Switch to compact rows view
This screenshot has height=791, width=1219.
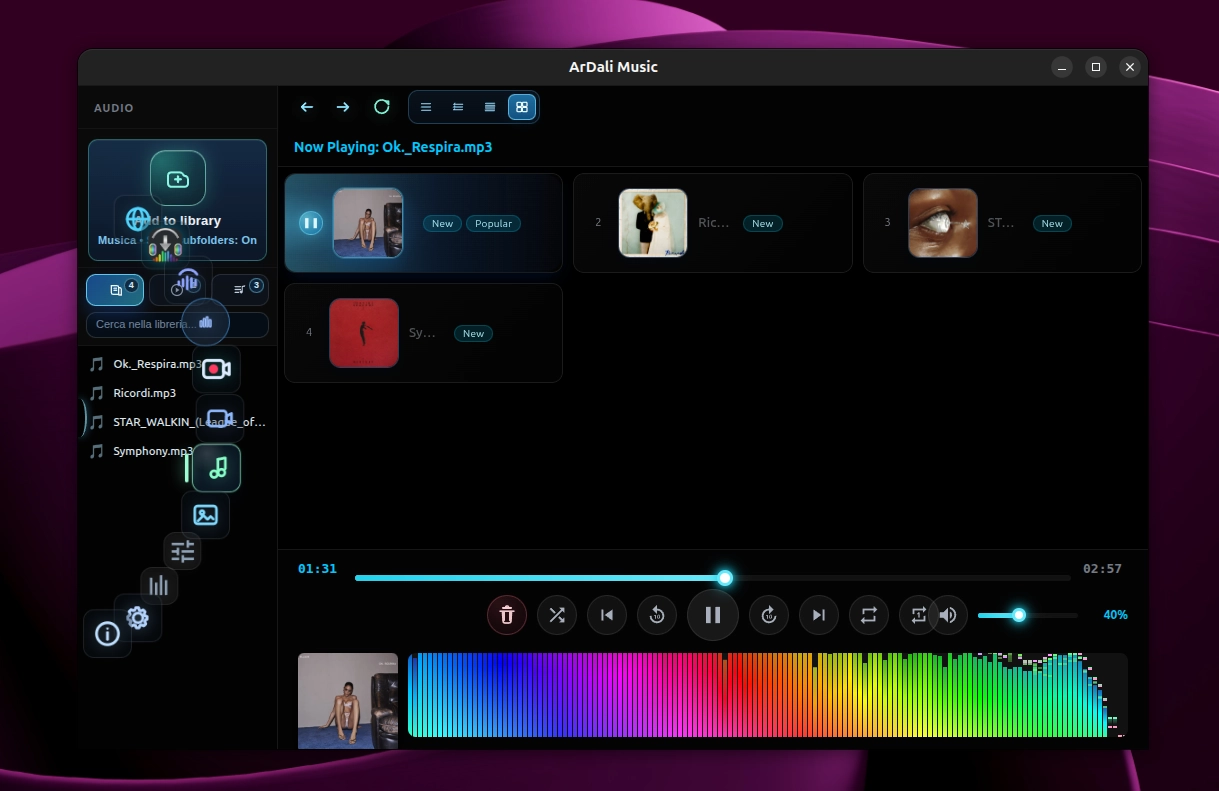[x=490, y=107]
